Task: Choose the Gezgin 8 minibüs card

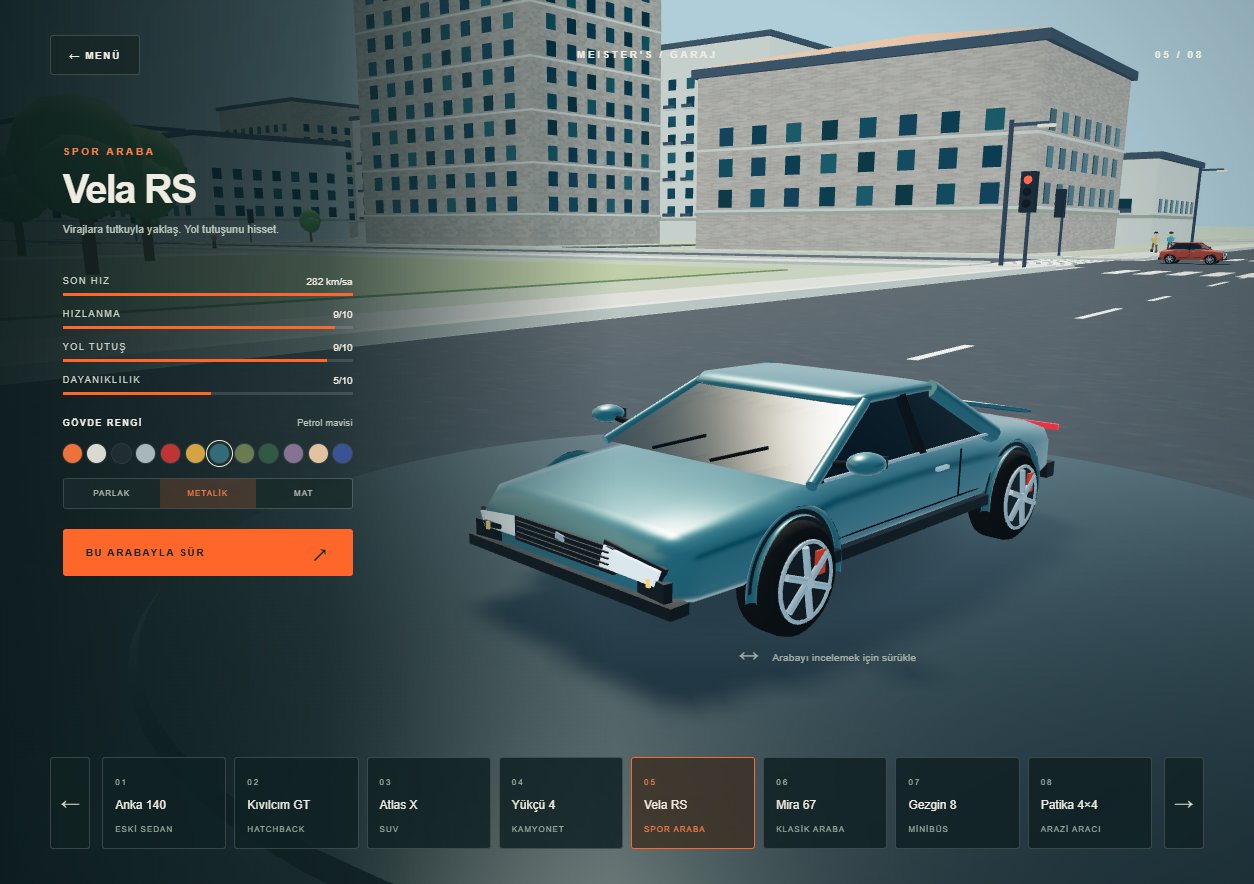Action: click(957, 803)
